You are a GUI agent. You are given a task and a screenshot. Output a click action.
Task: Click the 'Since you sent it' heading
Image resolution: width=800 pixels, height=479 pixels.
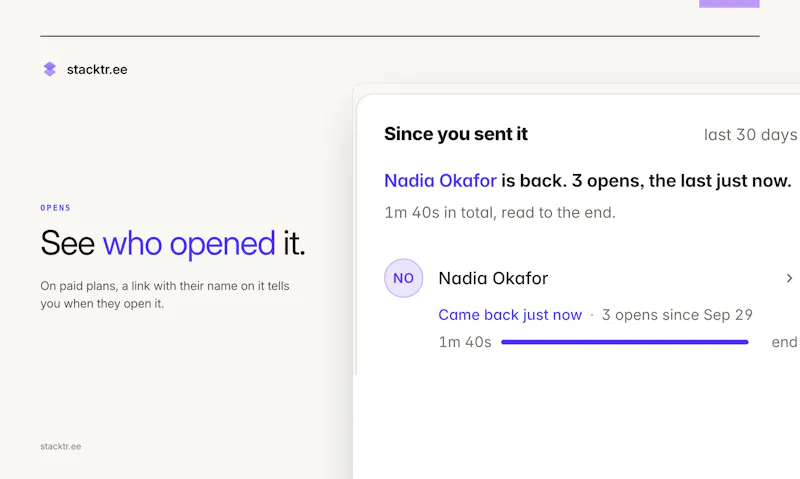pyautogui.click(x=456, y=134)
